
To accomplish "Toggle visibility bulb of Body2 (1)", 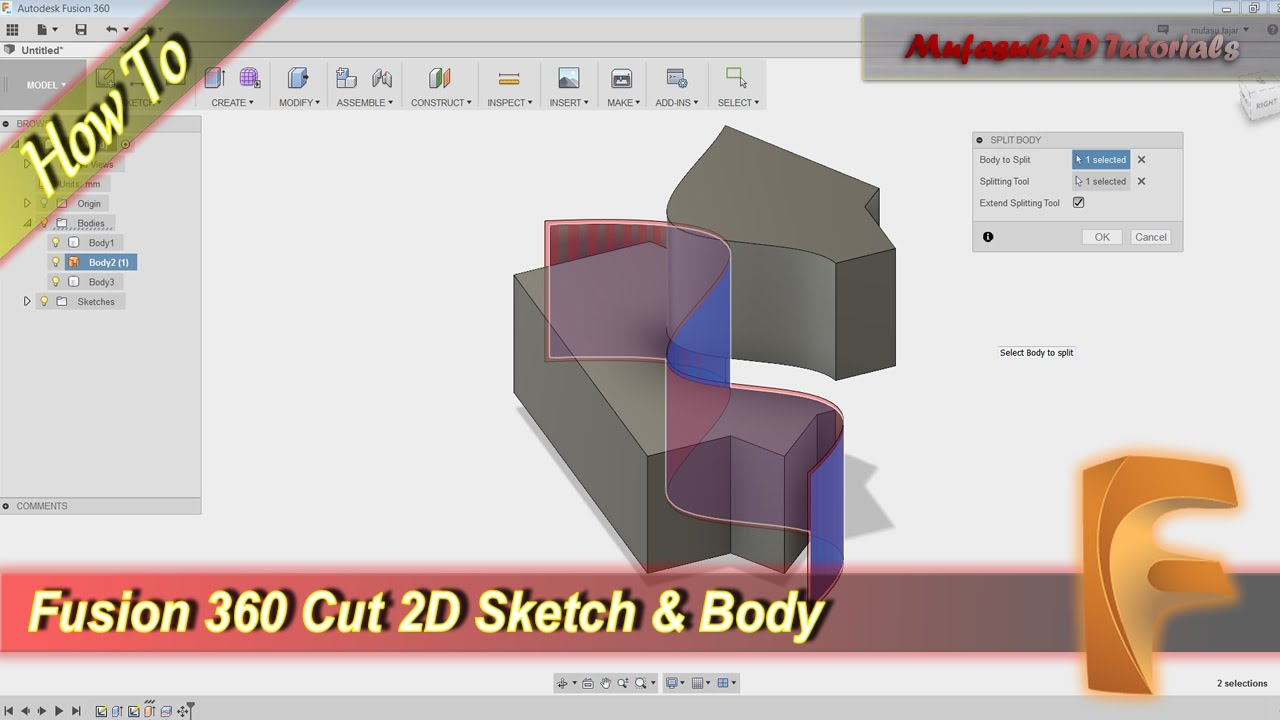I will (56, 262).
